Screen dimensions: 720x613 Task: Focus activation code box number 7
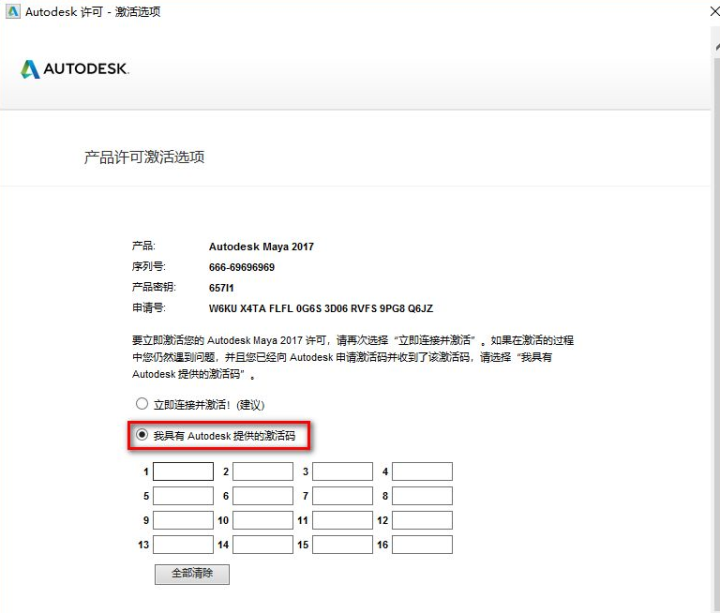point(342,496)
